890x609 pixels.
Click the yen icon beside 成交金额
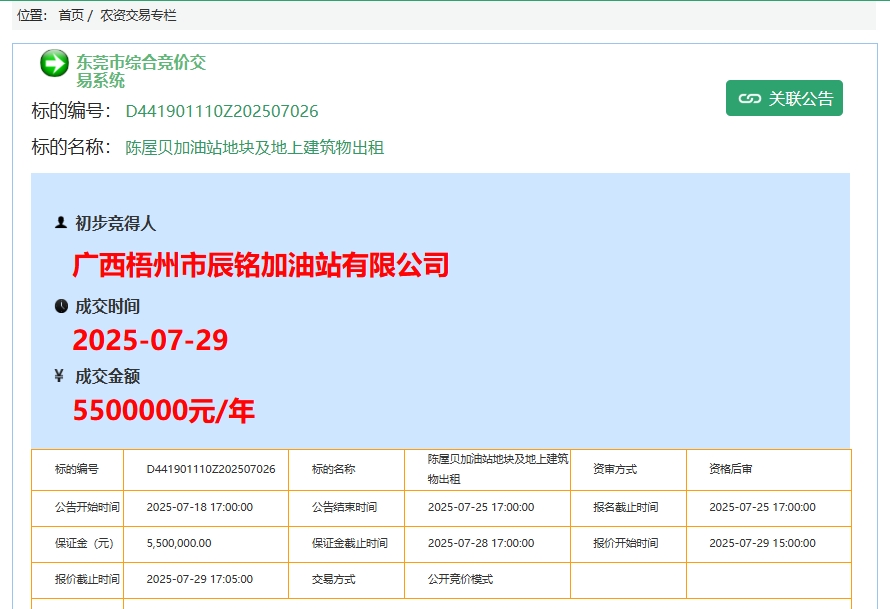pos(59,375)
